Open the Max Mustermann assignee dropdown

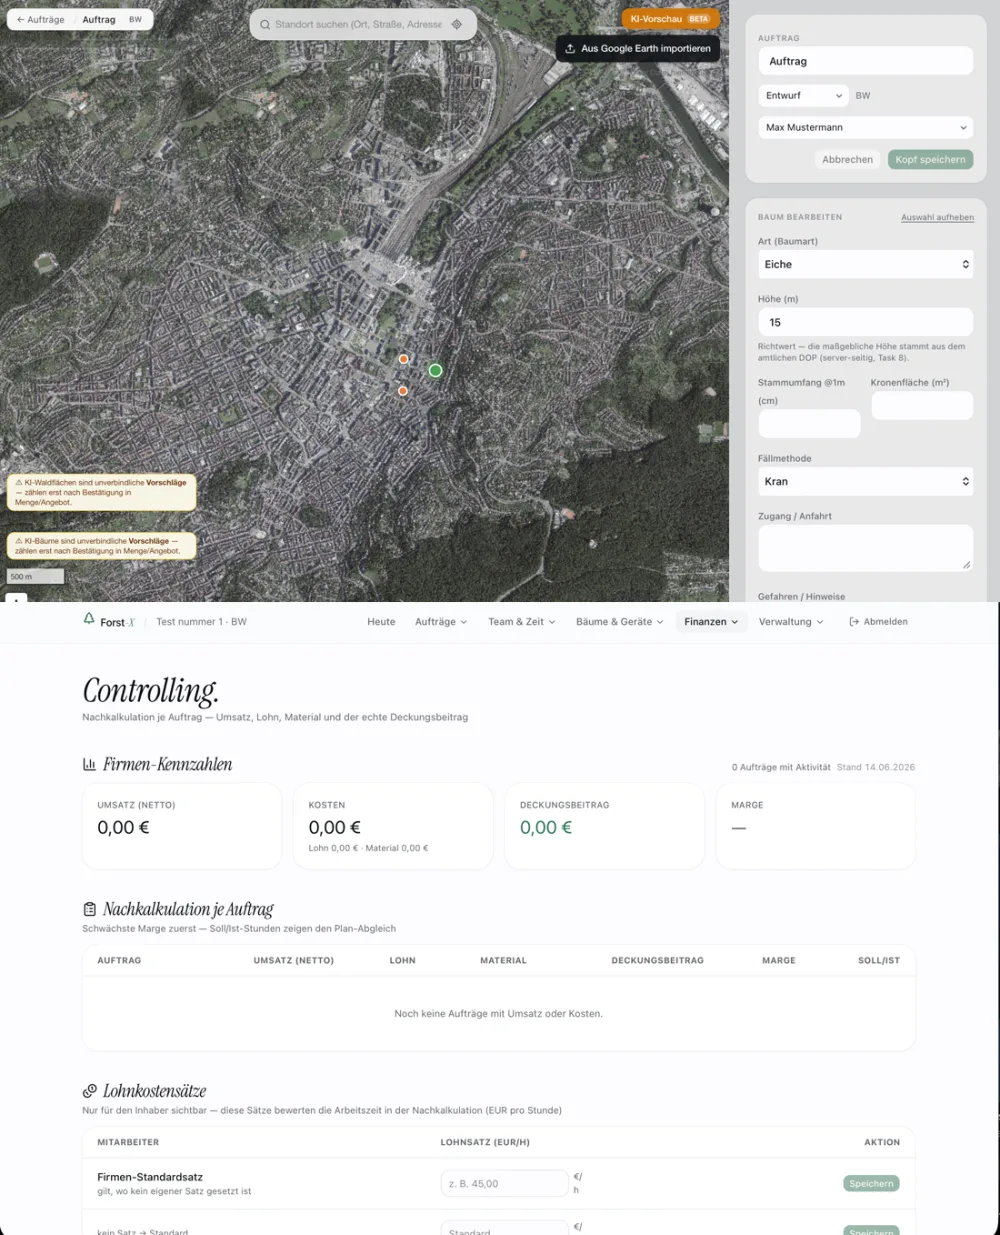coord(865,128)
